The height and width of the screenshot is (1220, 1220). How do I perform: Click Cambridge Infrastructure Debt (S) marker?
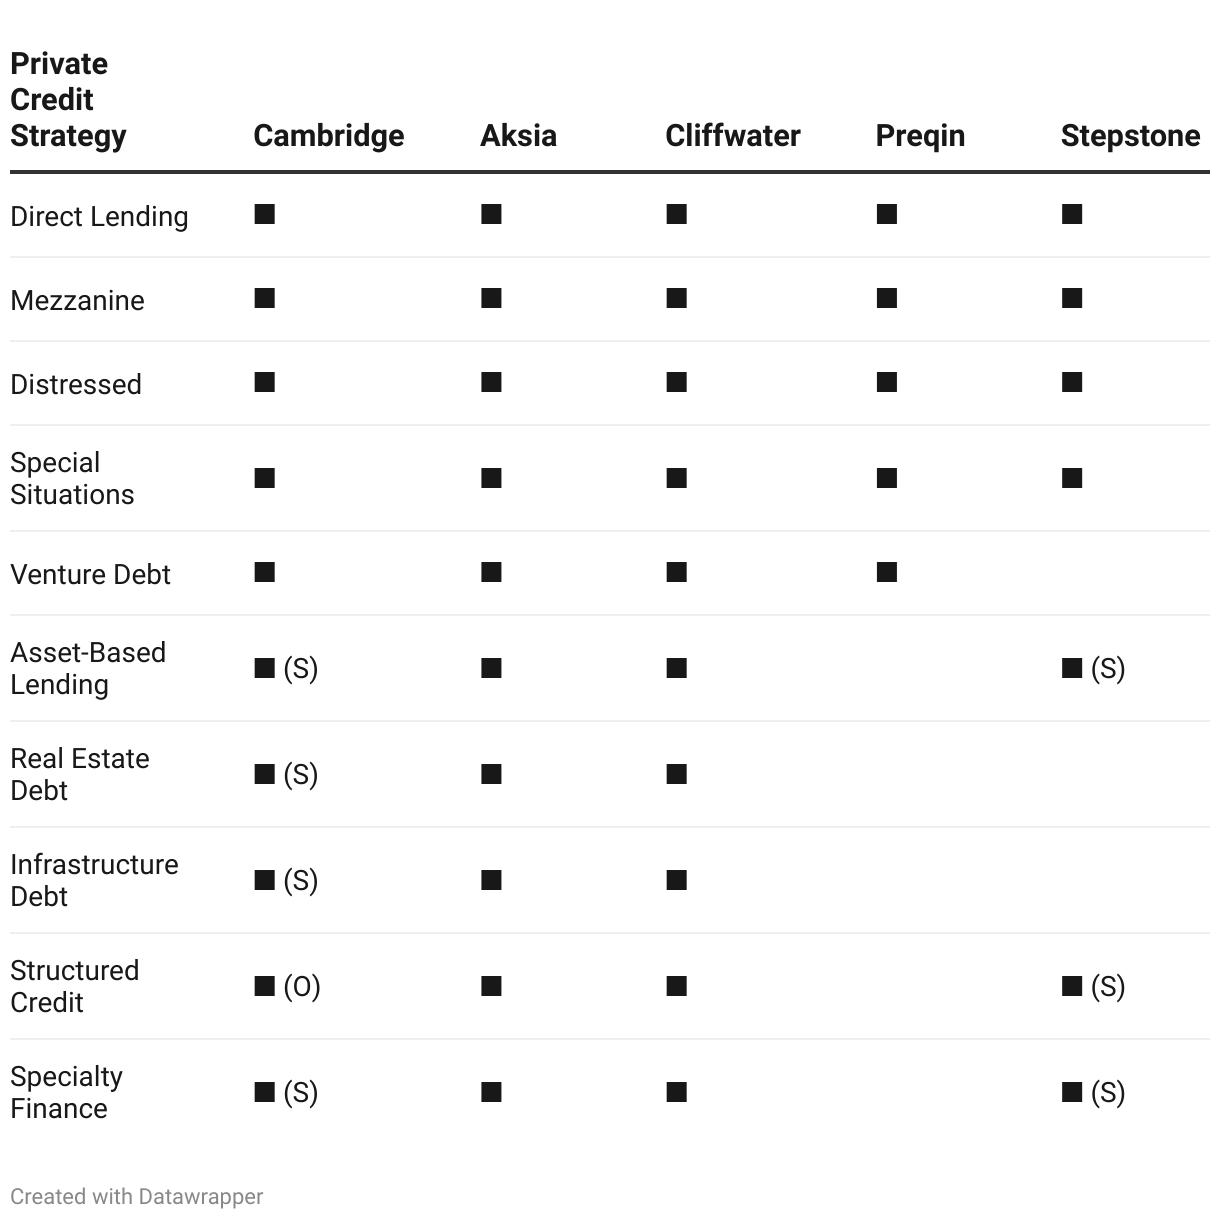point(287,881)
